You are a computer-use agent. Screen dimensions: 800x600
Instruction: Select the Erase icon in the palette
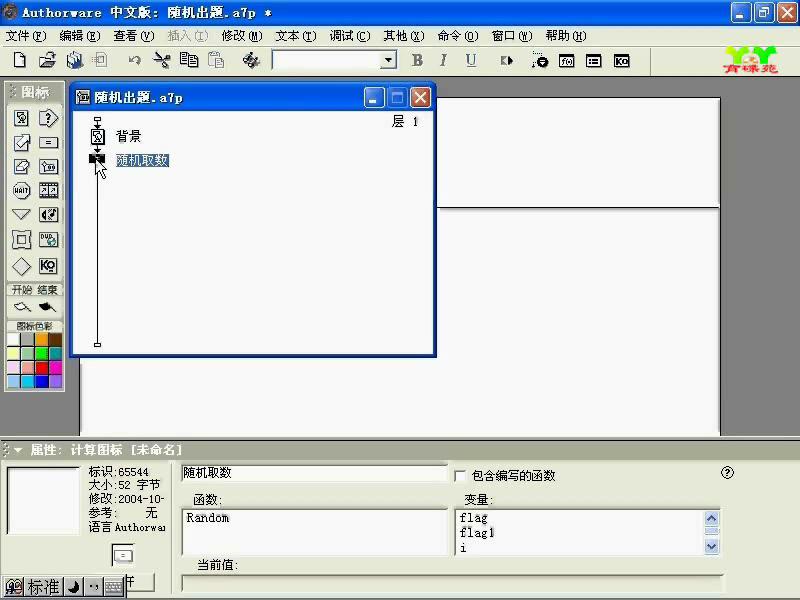[x=21, y=166]
